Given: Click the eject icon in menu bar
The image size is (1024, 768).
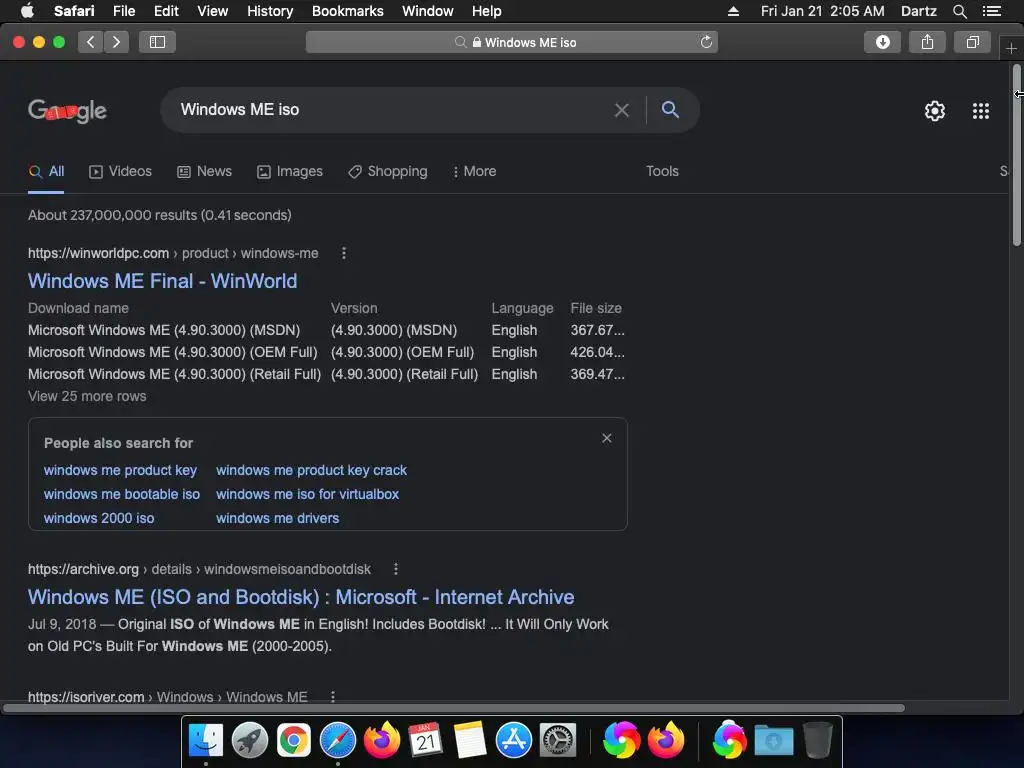Looking at the screenshot, I should (x=733, y=11).
